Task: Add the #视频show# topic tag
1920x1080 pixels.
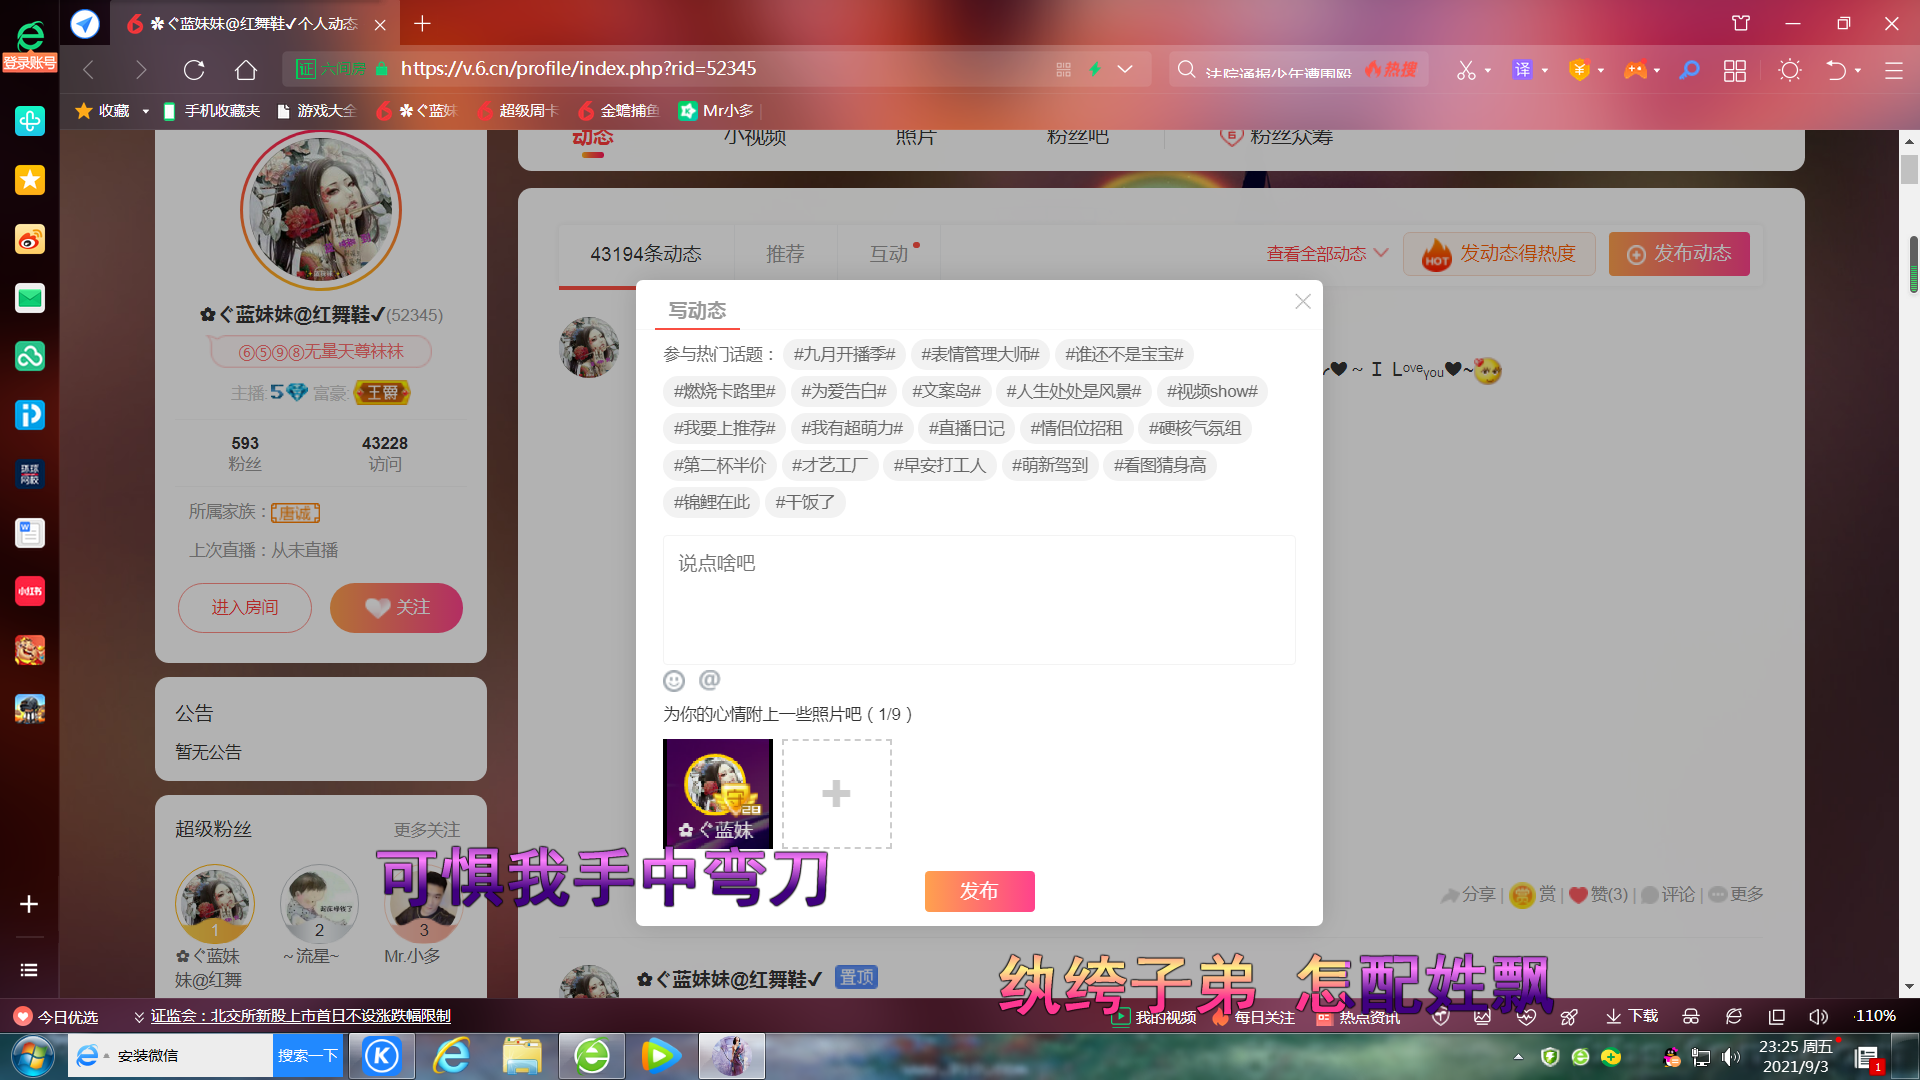Action: point(1212,391)
